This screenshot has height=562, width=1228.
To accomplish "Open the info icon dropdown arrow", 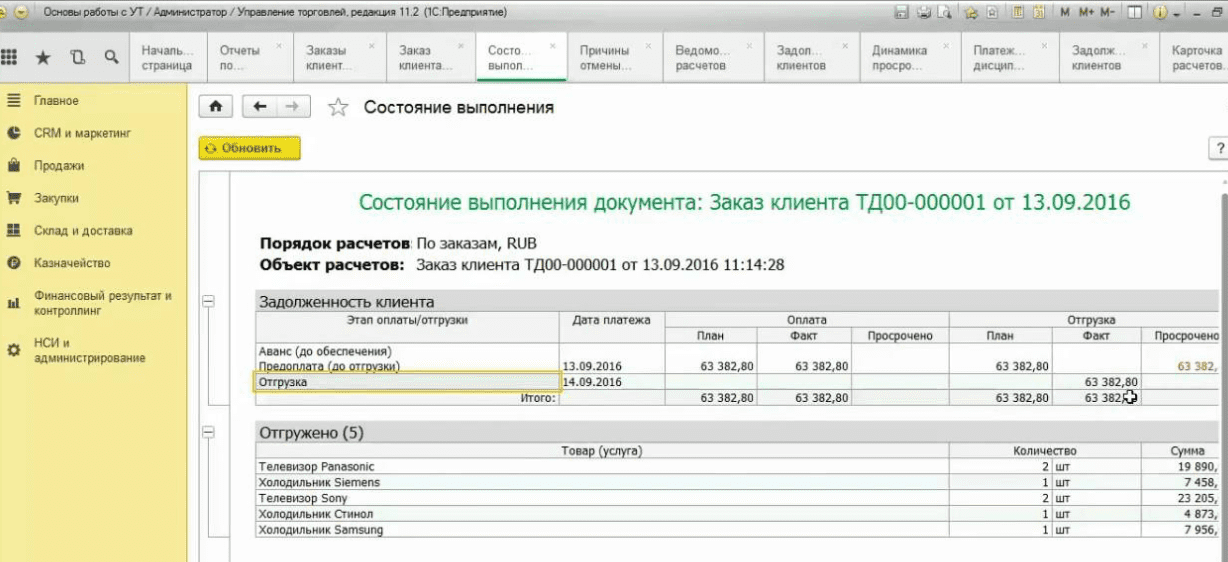I will click(x=1177, y=14).
